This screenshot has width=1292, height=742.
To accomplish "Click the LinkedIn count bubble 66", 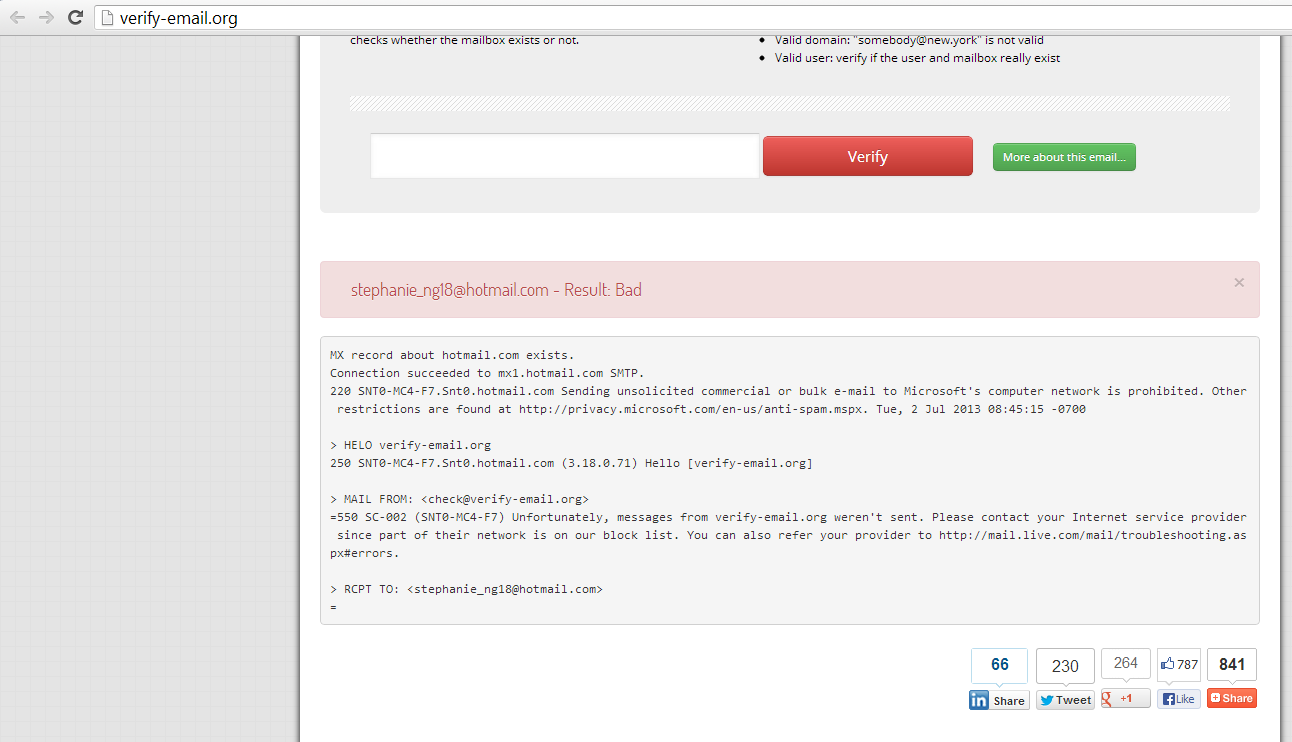I will (x=1000, y=665).
